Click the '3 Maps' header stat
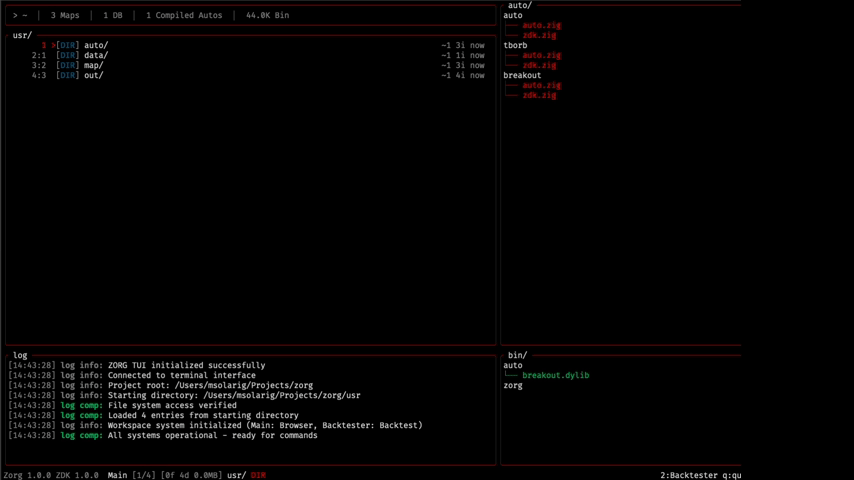This screenshot has width=854, height=480. [65, 15]
